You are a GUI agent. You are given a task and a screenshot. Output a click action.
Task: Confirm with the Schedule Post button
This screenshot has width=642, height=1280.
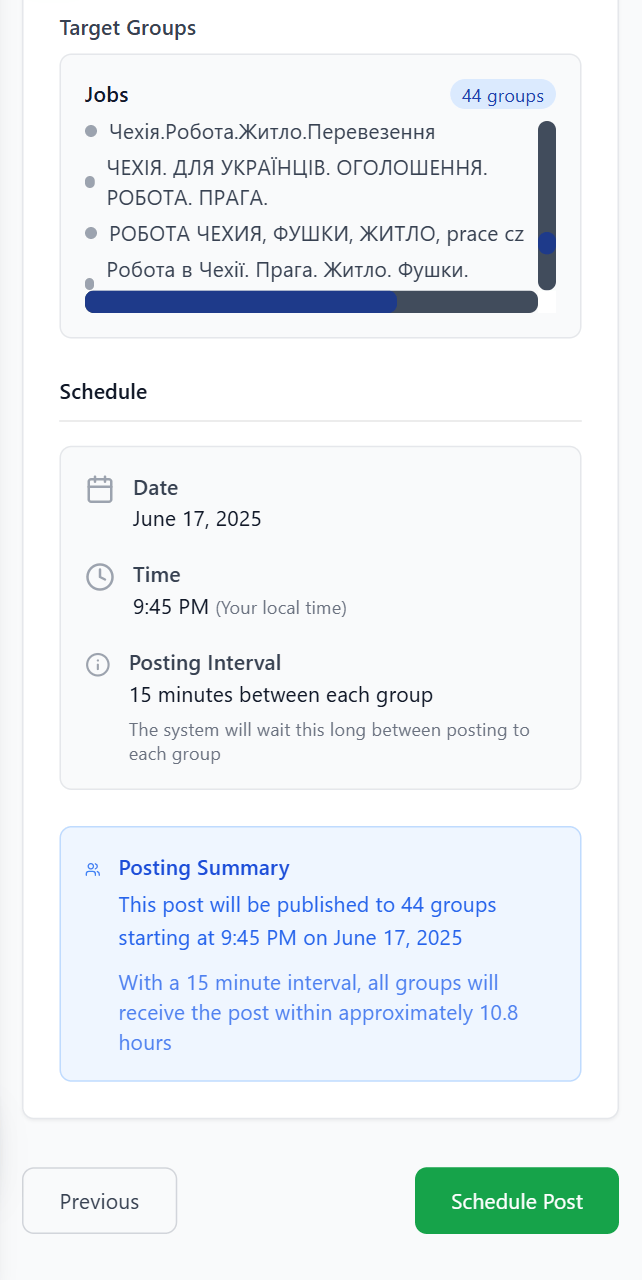click(517, 1201)
